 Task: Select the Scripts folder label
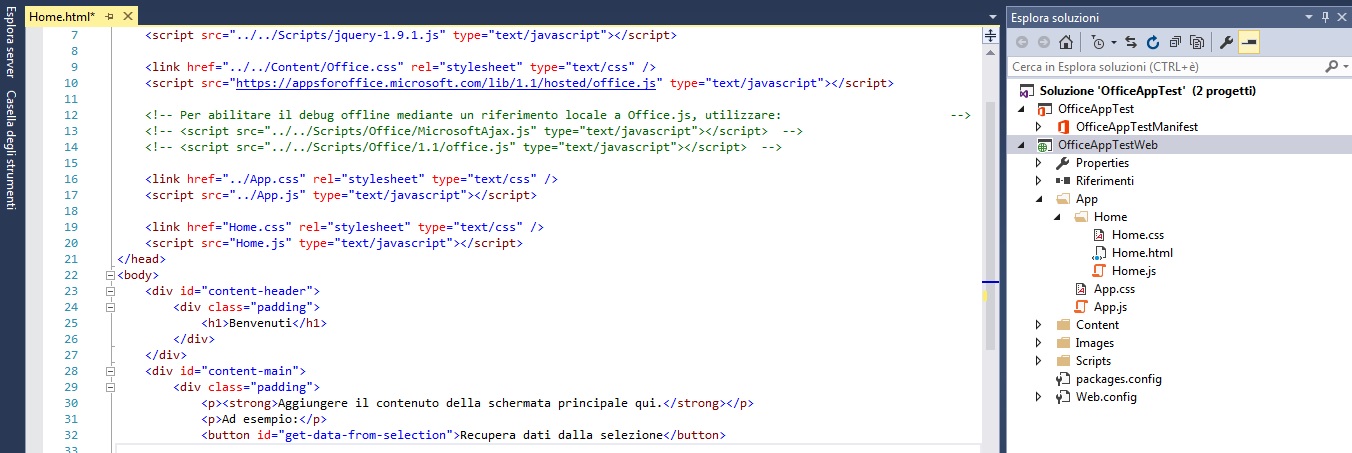coord(1093,361)
